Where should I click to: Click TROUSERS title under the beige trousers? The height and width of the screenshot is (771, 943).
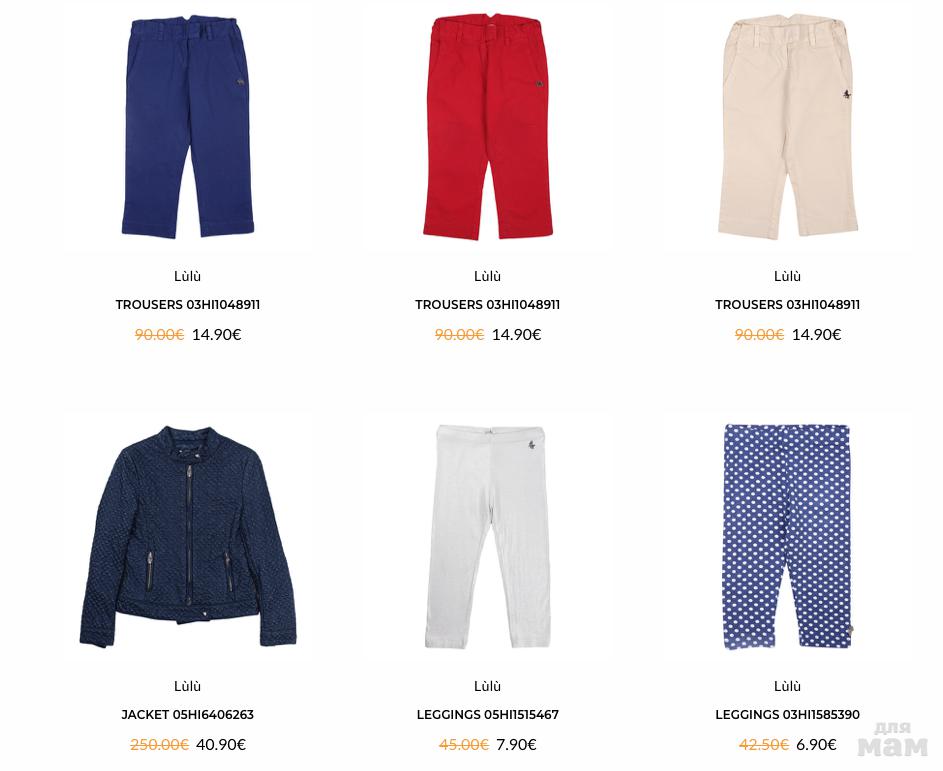[x=788, y=304]
